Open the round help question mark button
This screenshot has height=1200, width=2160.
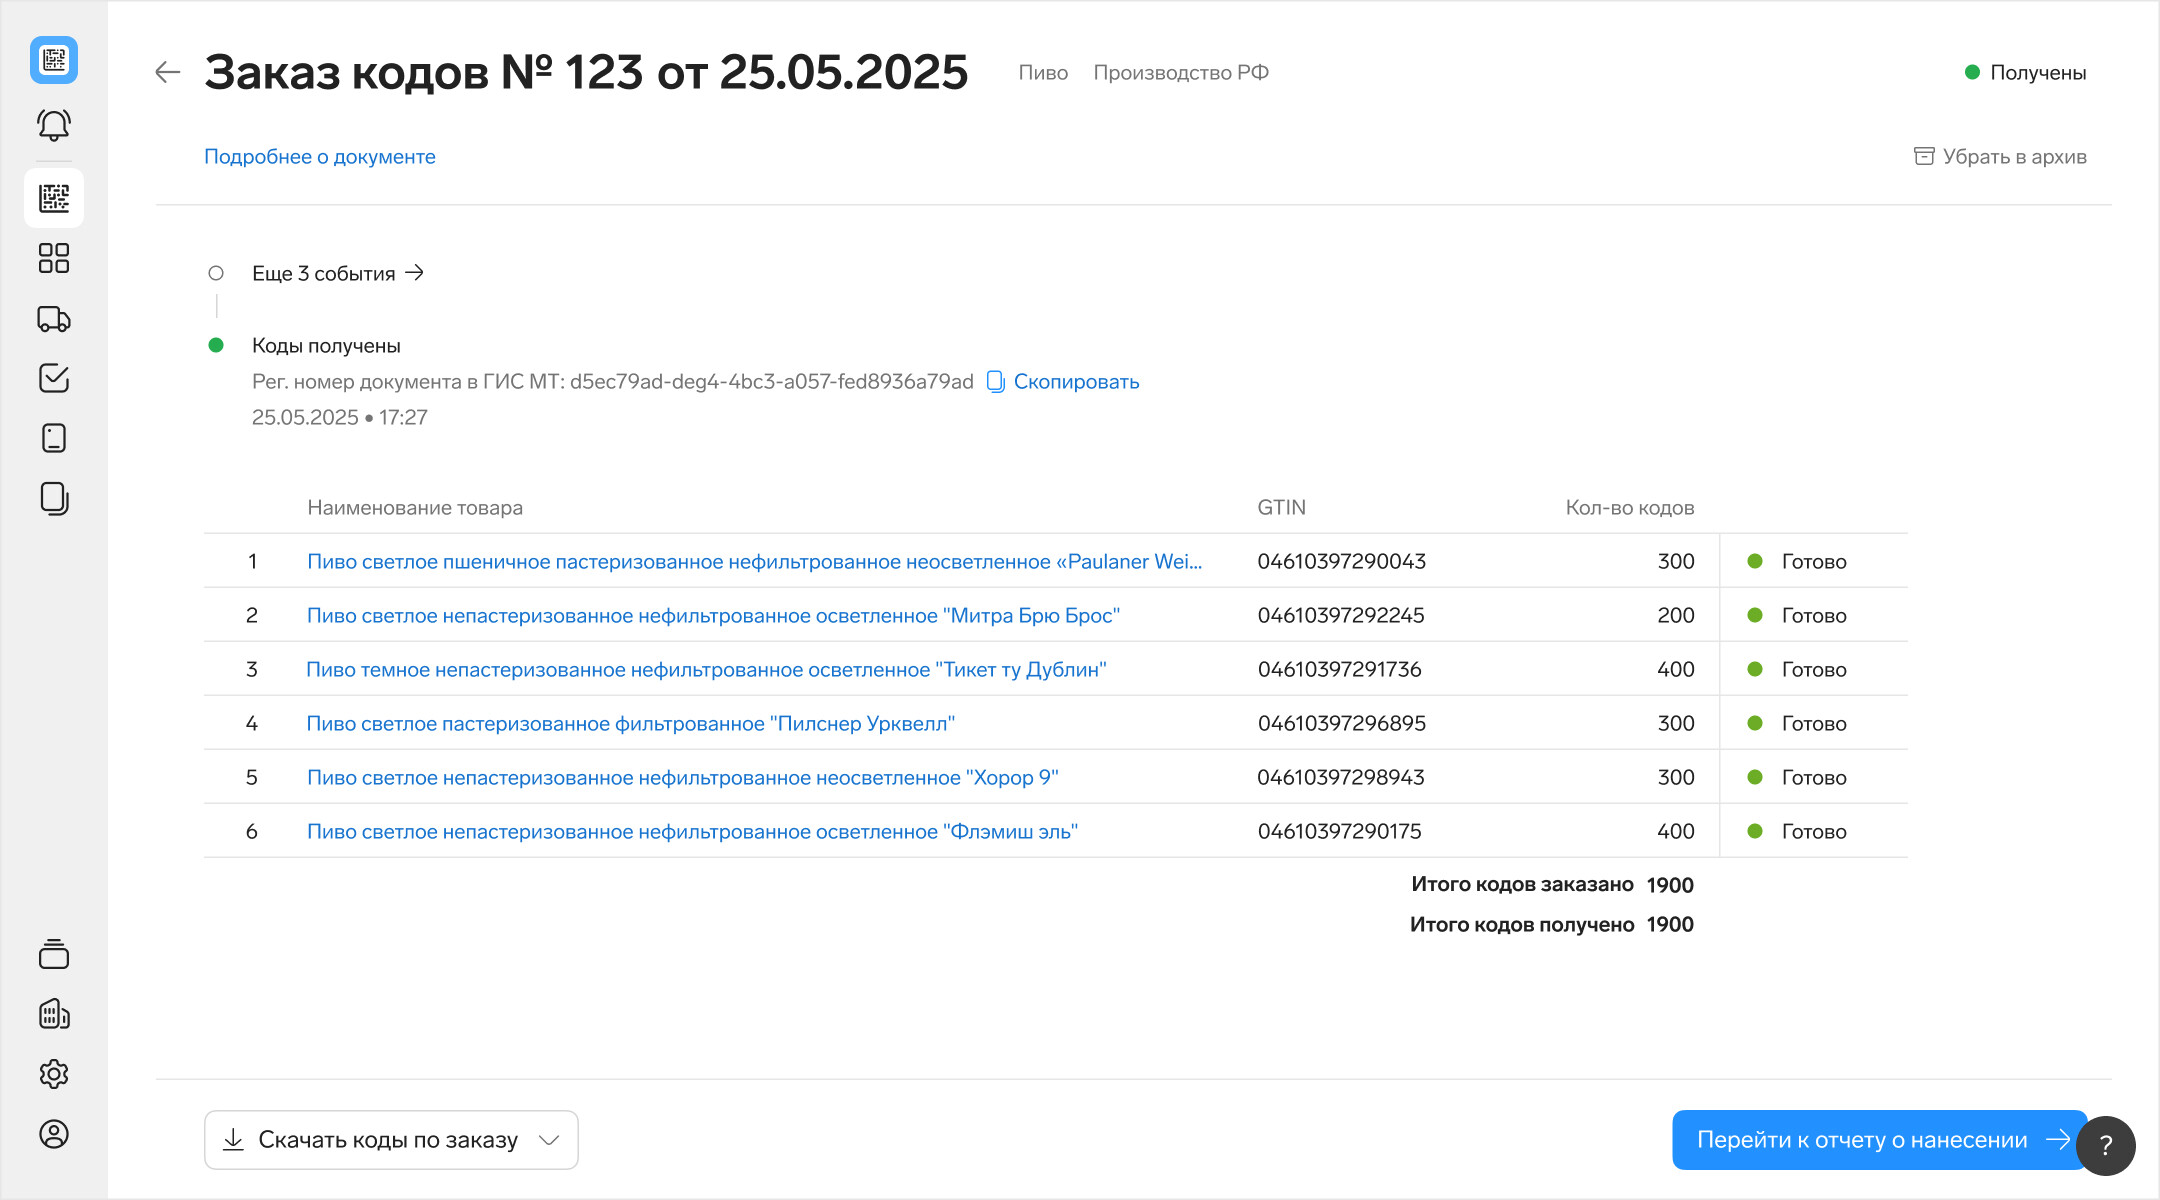pyautogui.click(x=2106, y=1146)
